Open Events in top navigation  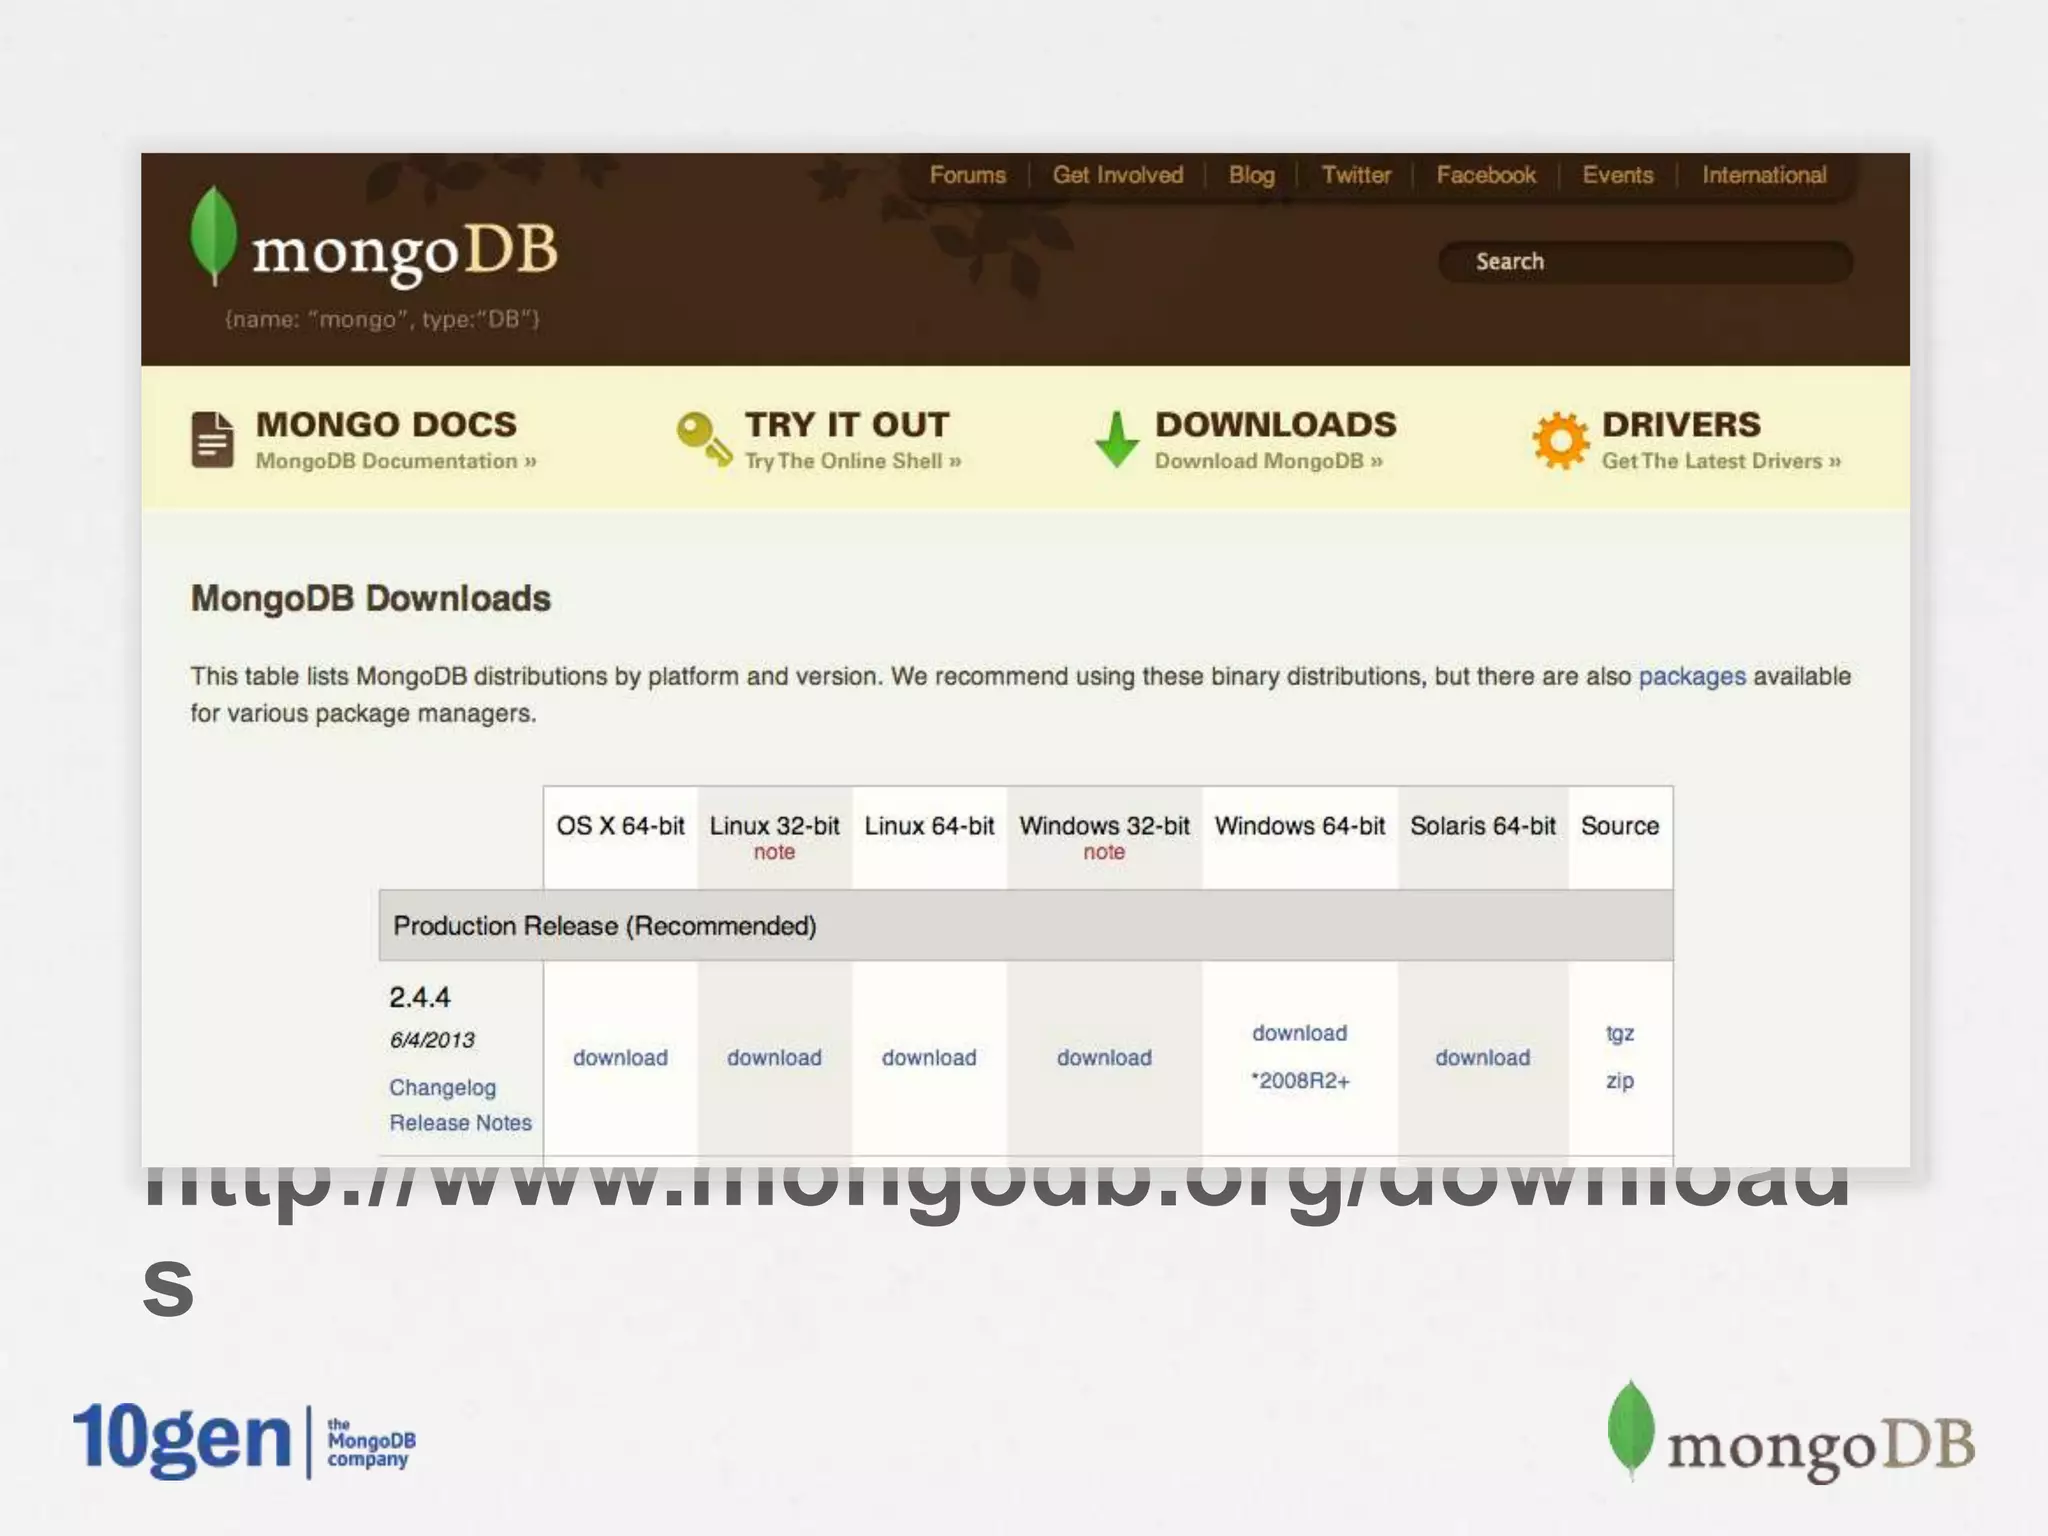pyautogui.click(x=1617, y=175)
